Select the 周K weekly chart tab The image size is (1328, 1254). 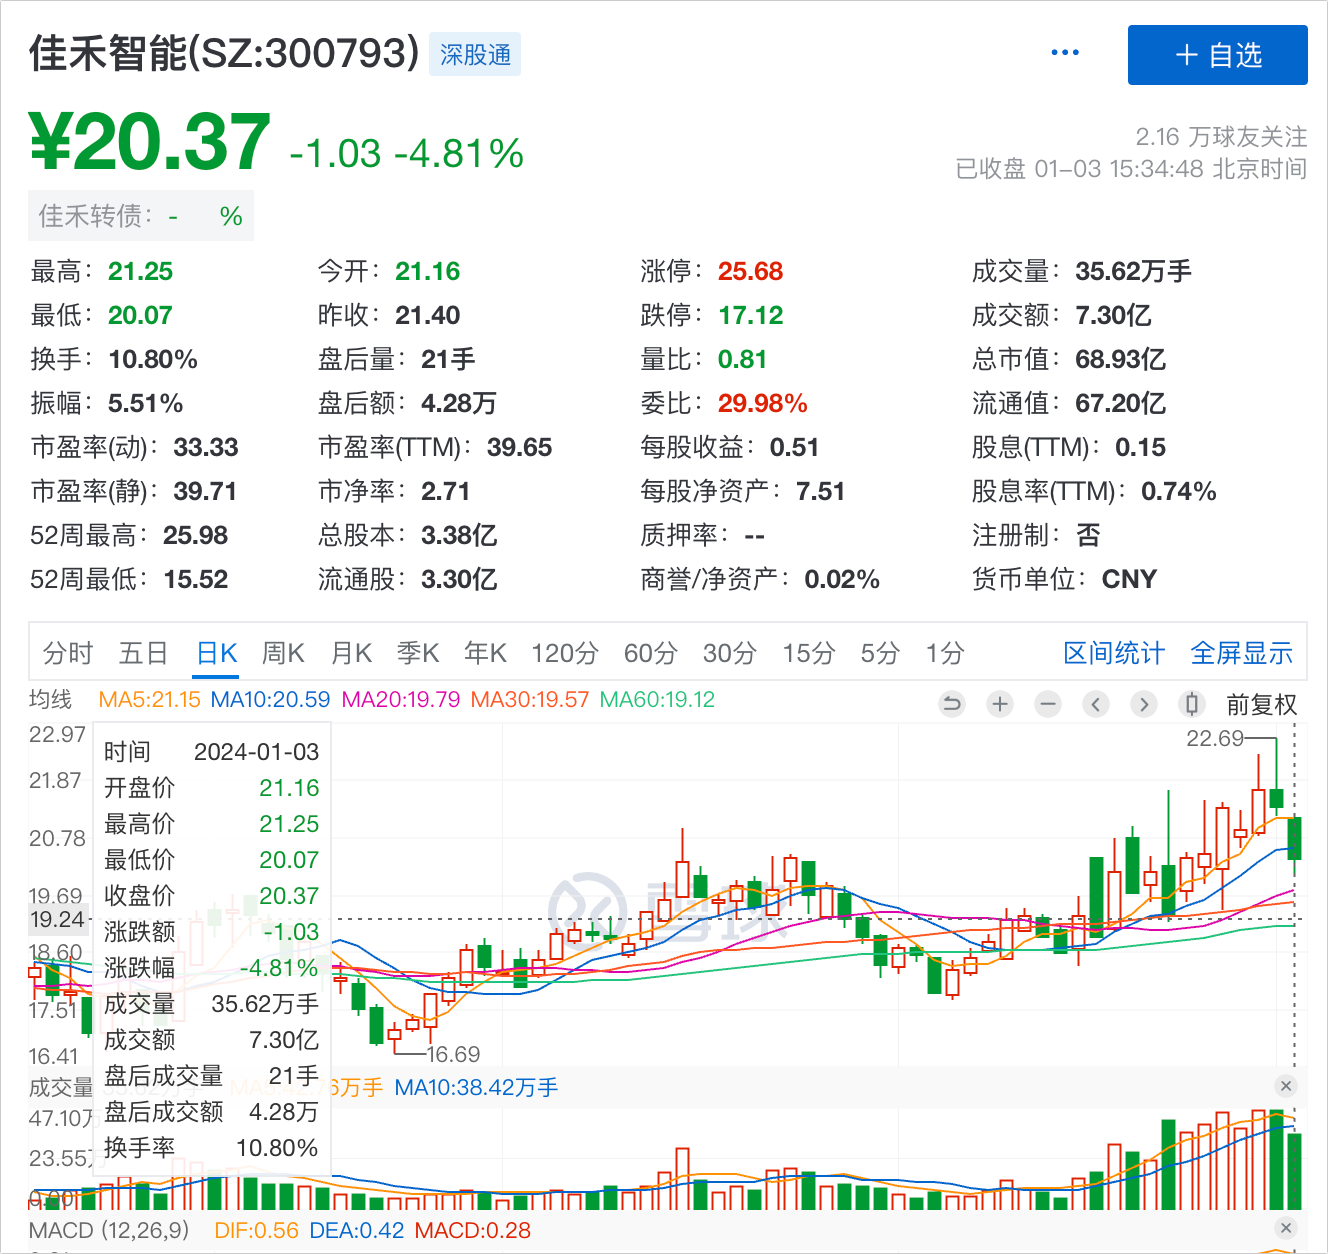coord(283,653)
